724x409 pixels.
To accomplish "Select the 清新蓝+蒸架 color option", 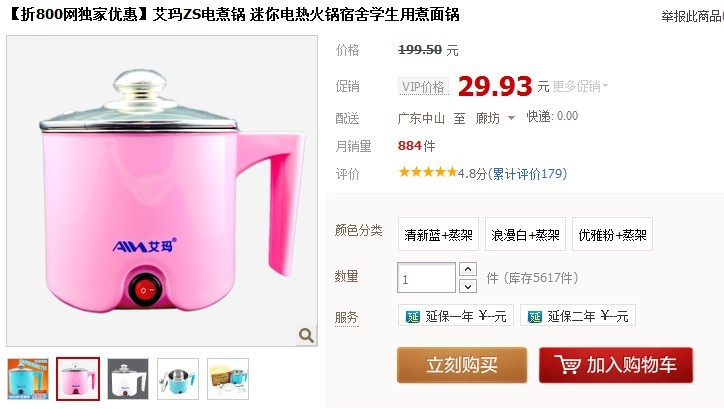I will [x=438, y=235].
